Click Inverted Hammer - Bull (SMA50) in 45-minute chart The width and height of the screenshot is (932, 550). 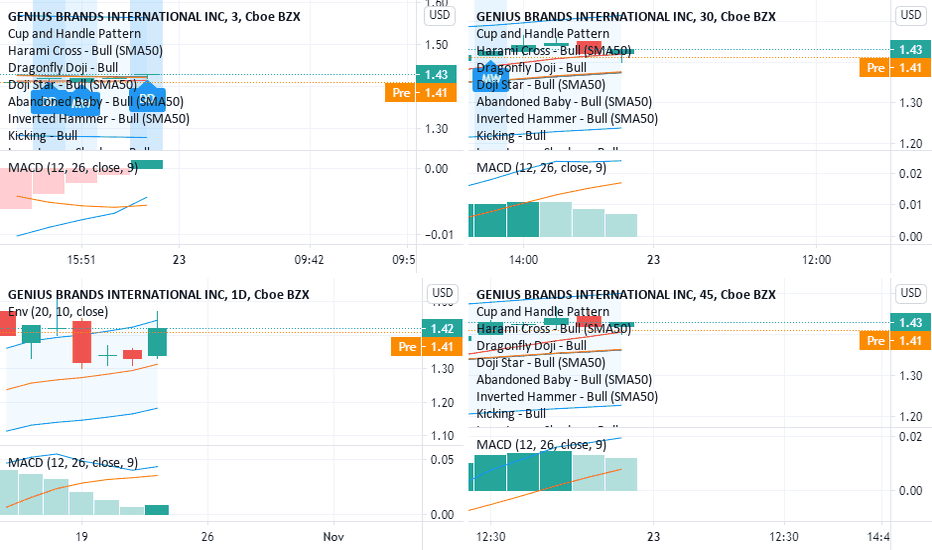[x=567, y=397]
